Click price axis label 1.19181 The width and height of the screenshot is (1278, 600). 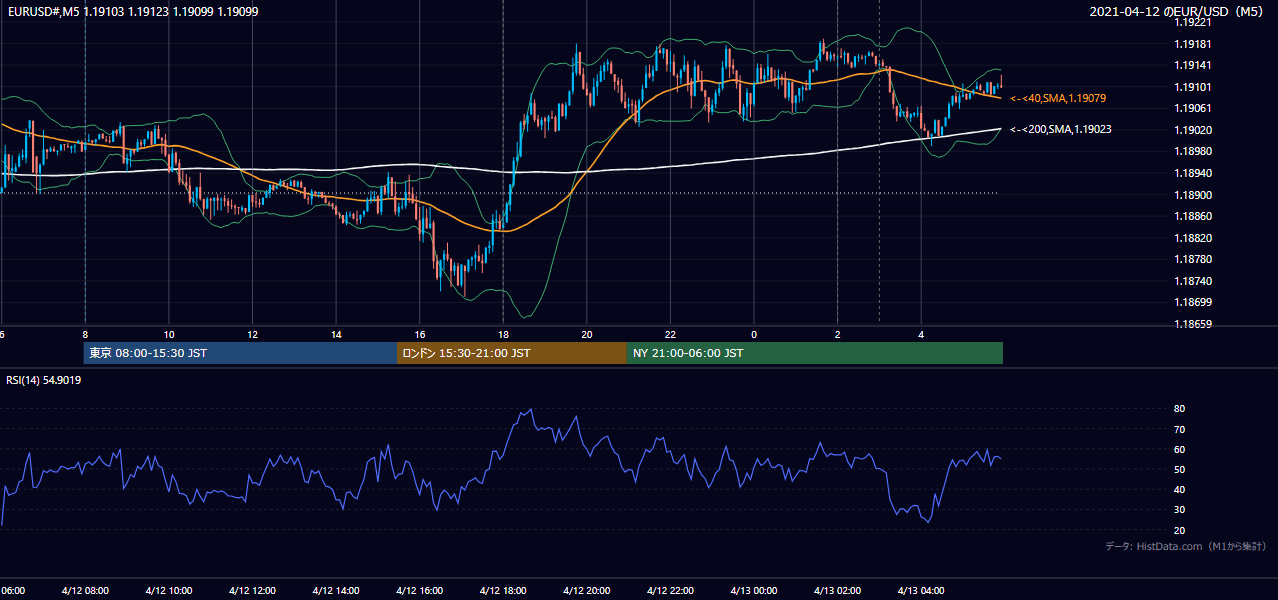click(1194, 44)
